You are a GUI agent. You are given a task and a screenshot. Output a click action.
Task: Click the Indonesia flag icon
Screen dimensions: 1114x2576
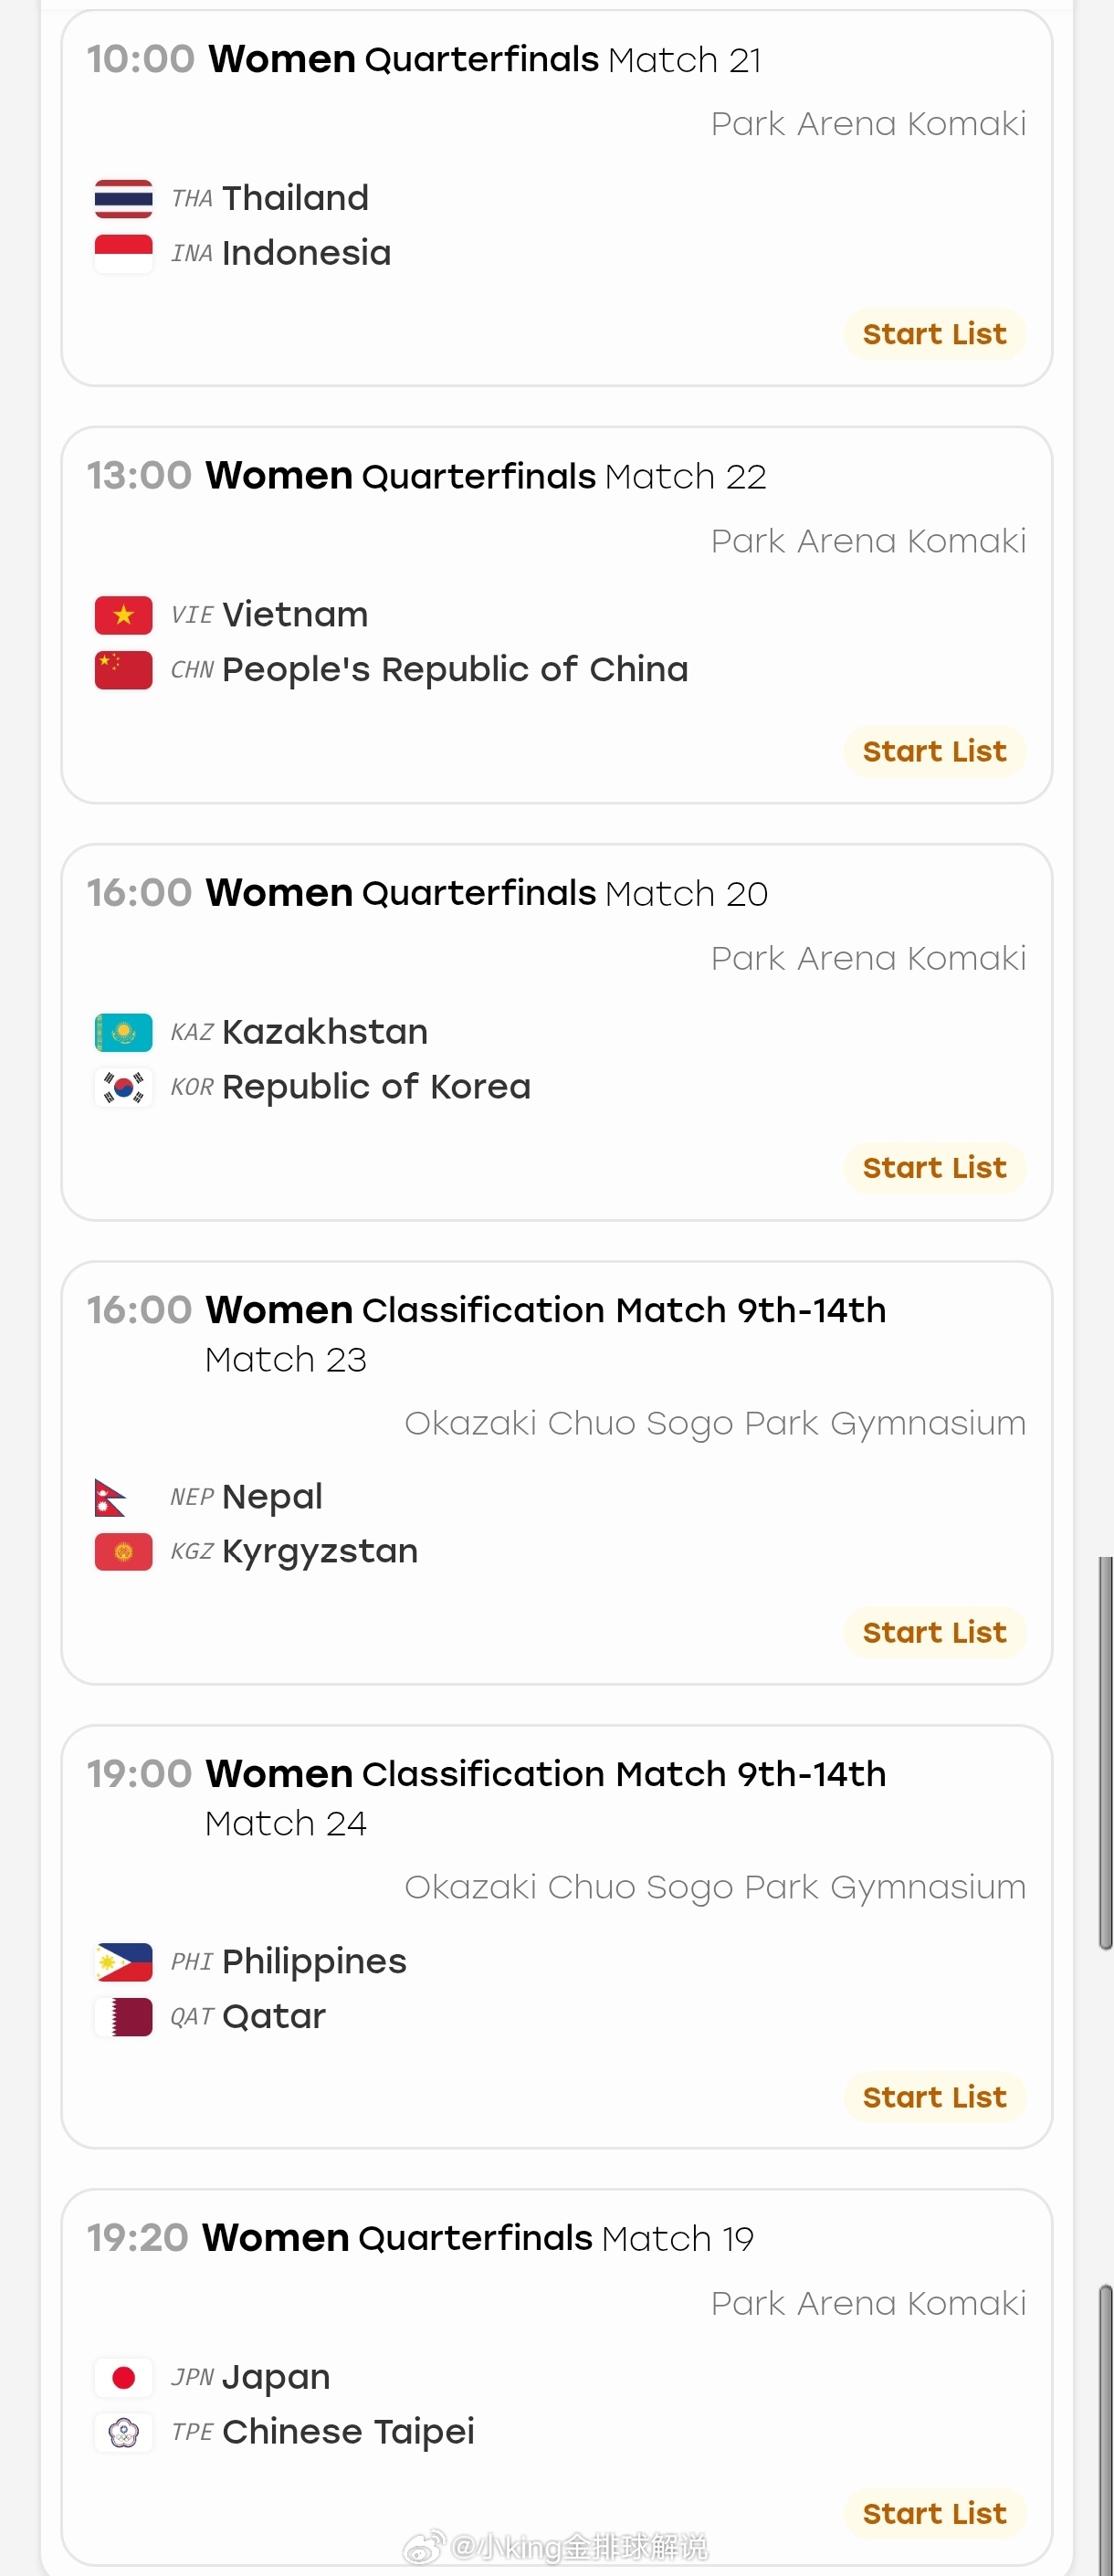(123, 253)
